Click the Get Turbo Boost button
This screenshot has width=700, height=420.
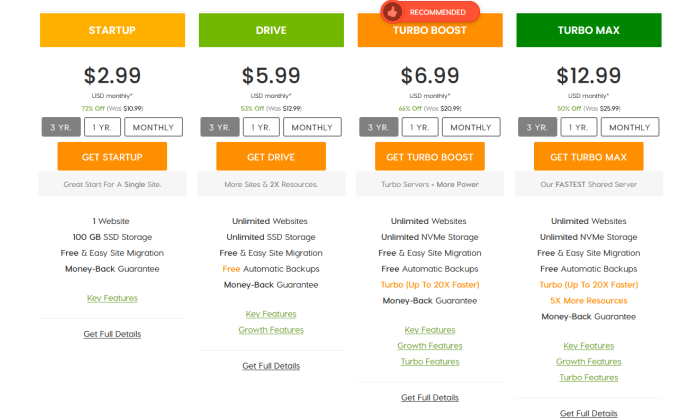(430, 157)
